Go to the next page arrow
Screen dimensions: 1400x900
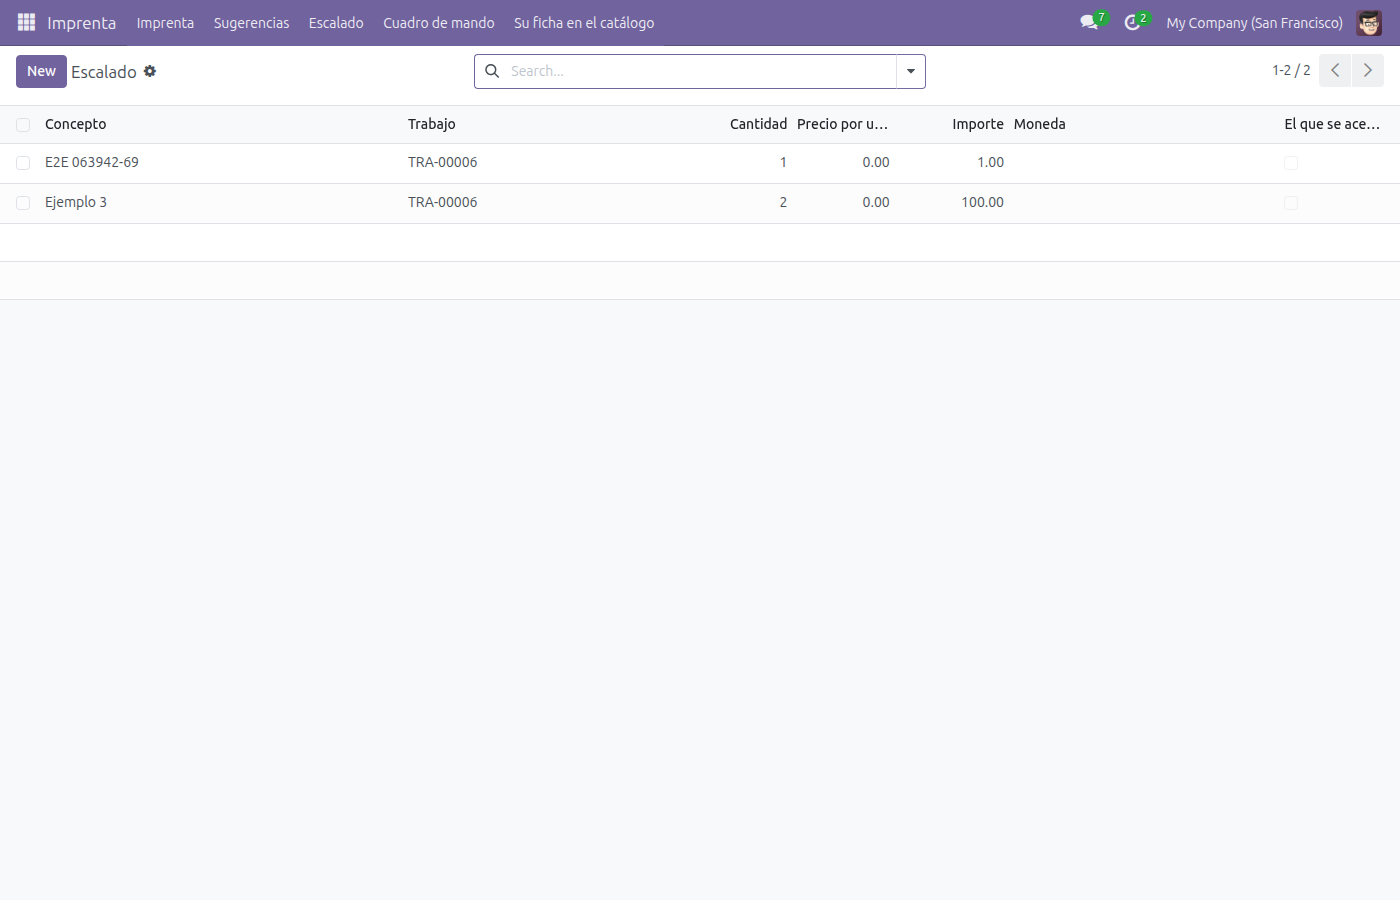pos(1368,71)
